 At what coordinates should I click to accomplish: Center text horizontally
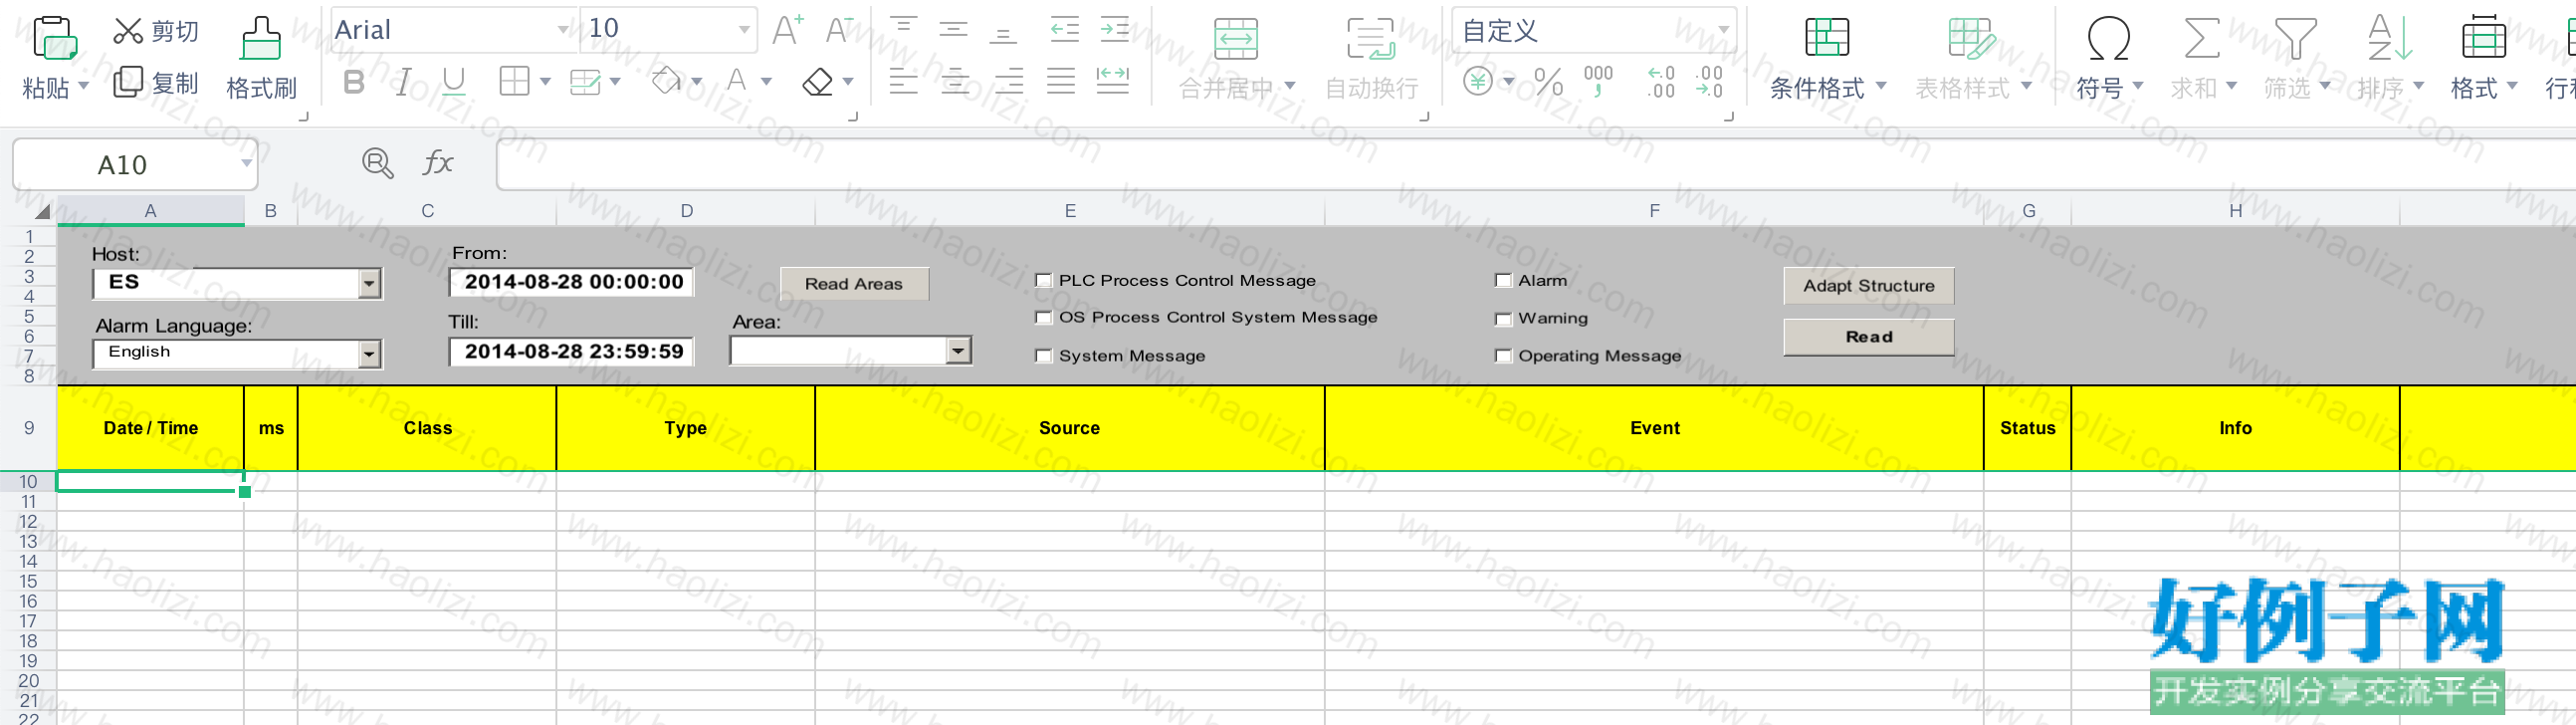(956, 81)
